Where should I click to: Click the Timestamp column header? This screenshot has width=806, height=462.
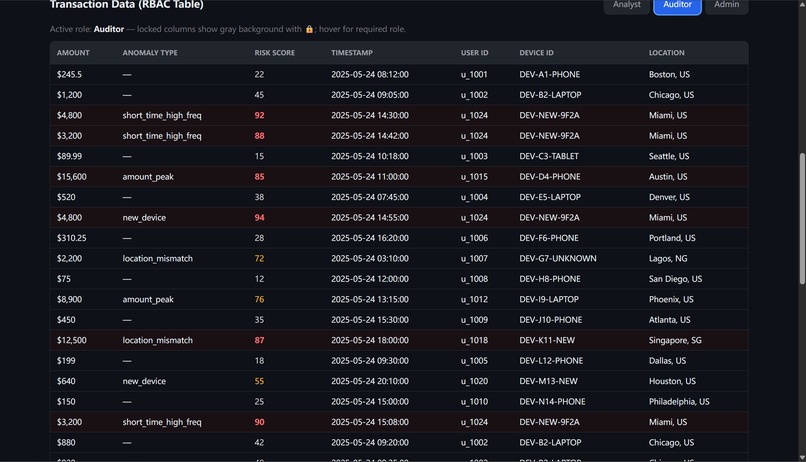pyautogui.click(x=352, y=53)
